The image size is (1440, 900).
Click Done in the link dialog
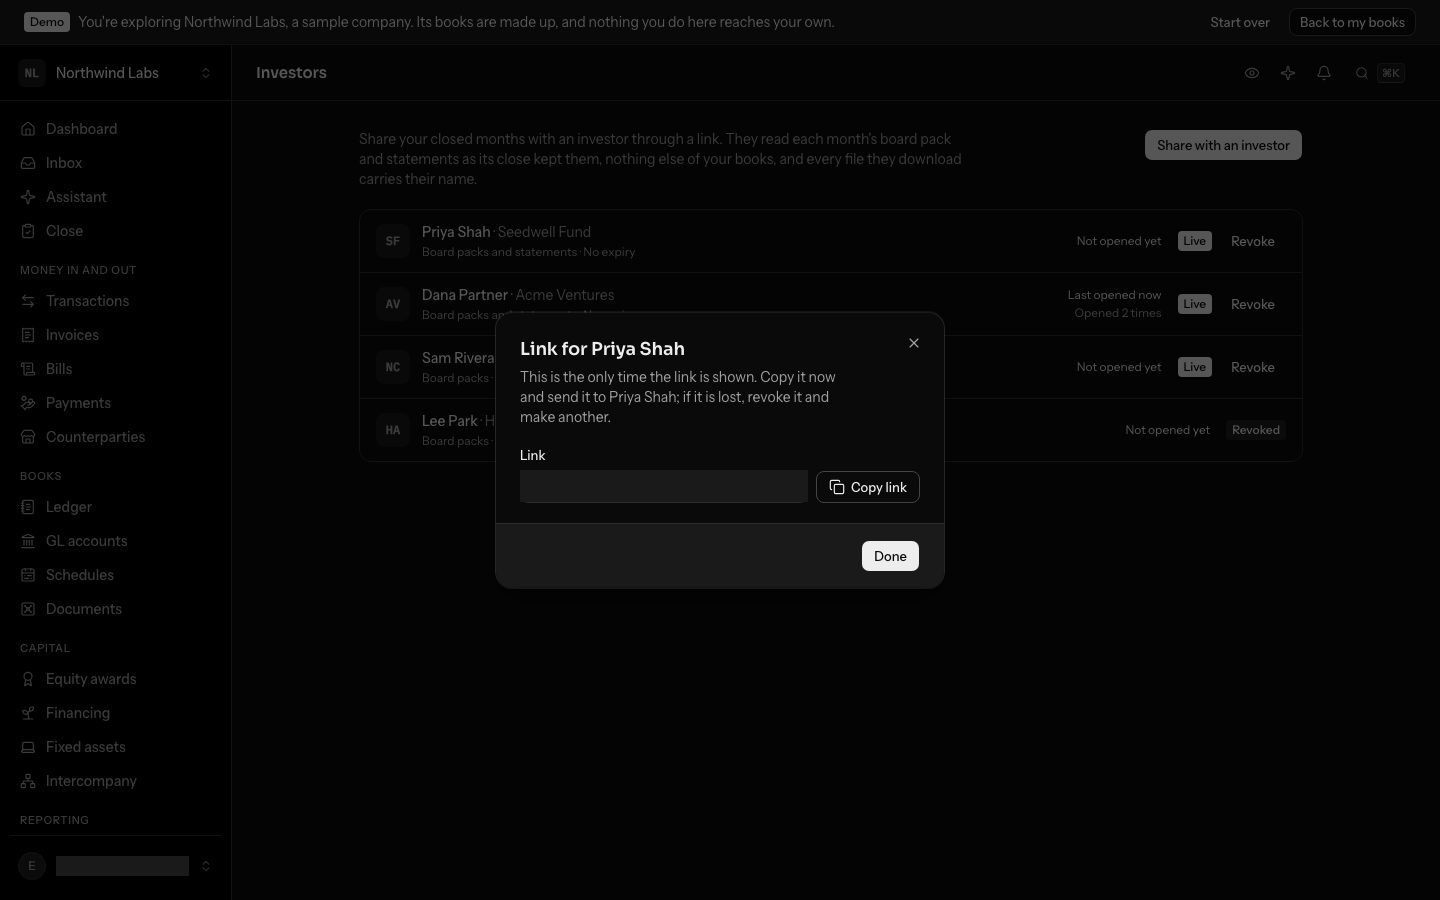pyautogui.click(x=890, y=556)
